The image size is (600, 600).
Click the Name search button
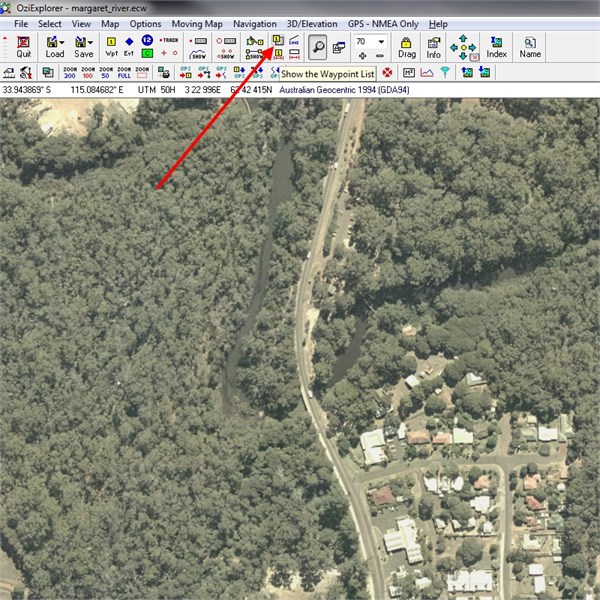(530, 47)
